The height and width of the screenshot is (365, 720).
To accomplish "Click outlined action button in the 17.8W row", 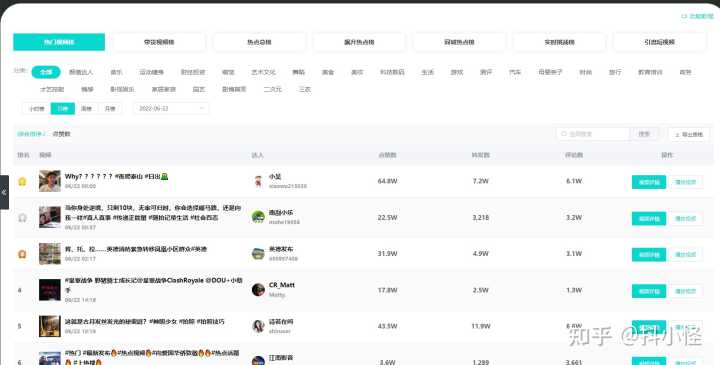I will (686, 291).
